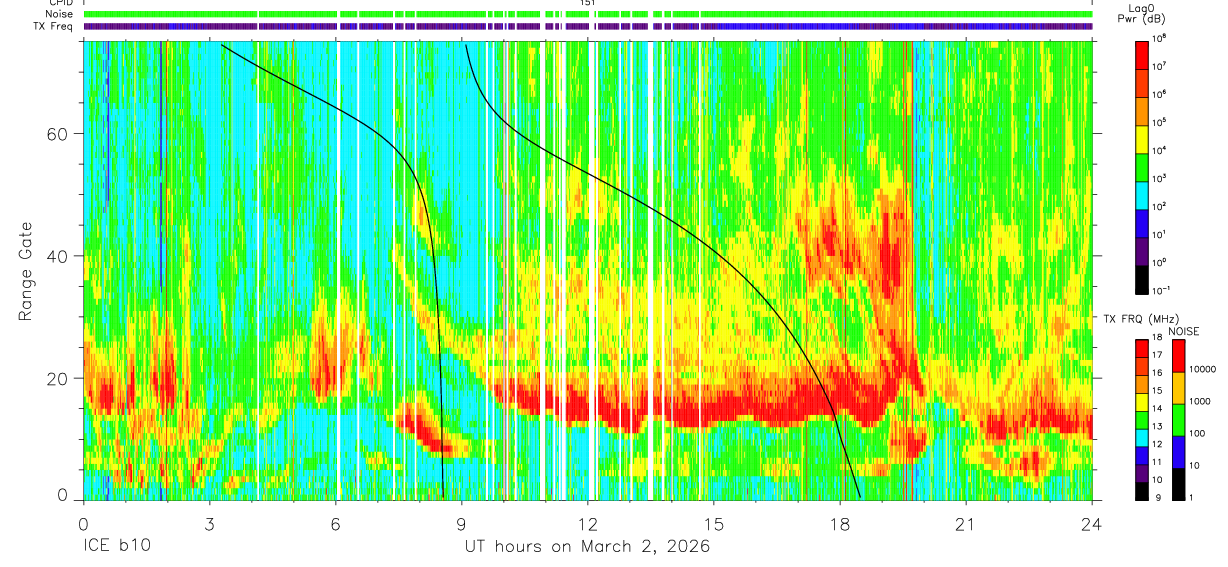Viewport: 1228px width, 567px height.
Task: Click the orange segment of the NOISE colorbar
Action: [x=1178, y=387]
